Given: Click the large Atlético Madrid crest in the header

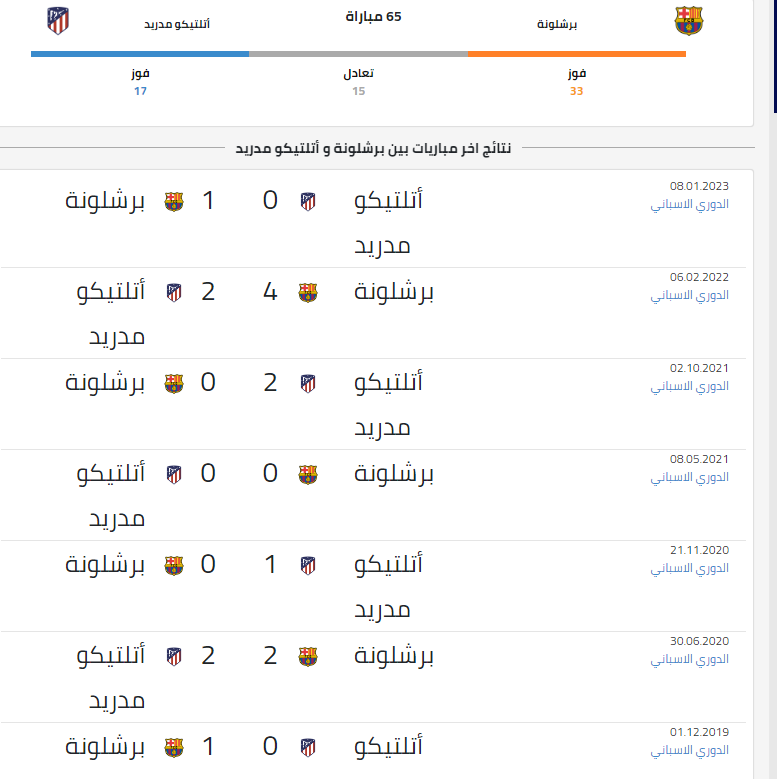Looking at the screenshot, I should 58,21.
